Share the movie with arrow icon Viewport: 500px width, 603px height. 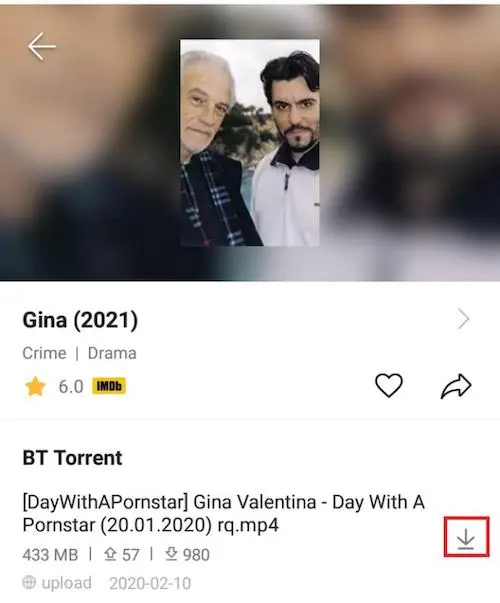[456, 386]
